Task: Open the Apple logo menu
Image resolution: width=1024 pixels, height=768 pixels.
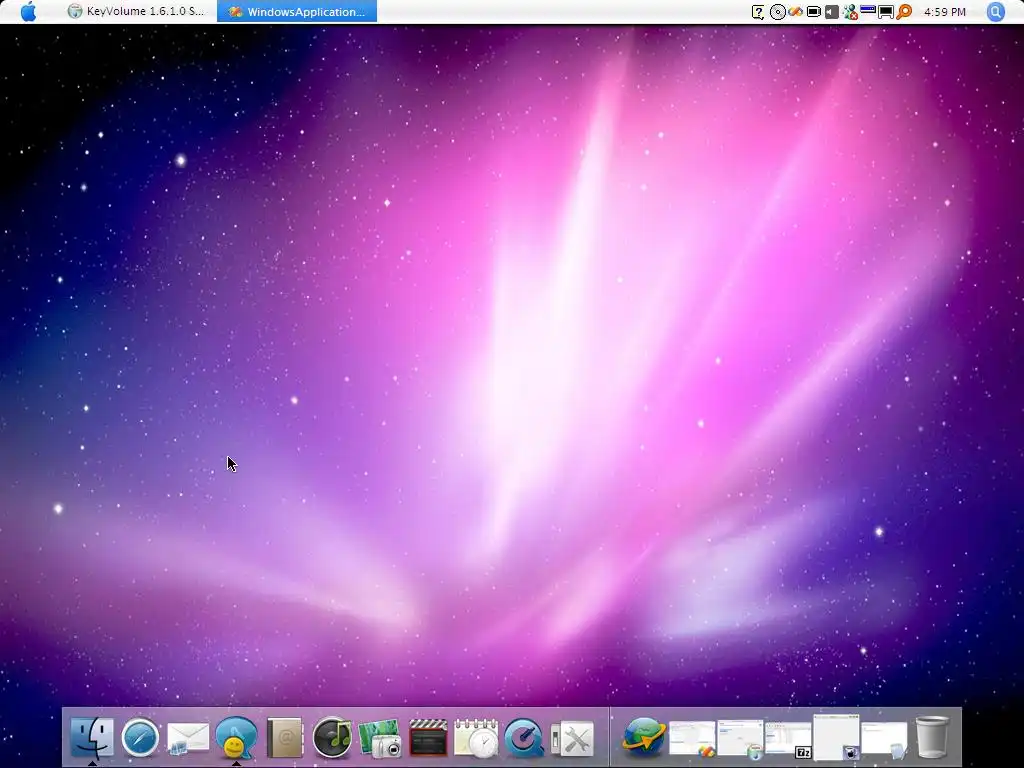Action: tap(28, 12)
